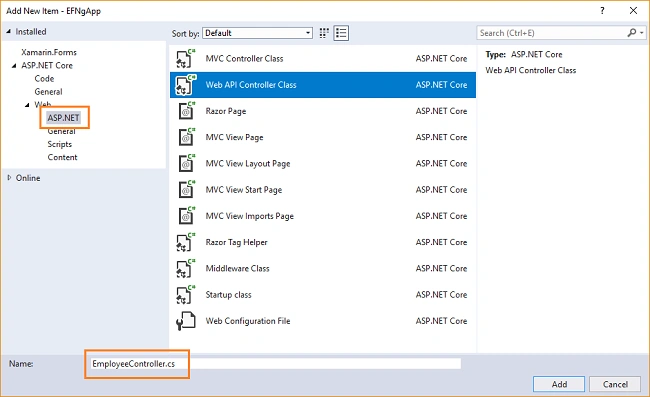Click the search magnifier icon
The height and width of the screenshot is (397, 650).
tap(632, 33)
